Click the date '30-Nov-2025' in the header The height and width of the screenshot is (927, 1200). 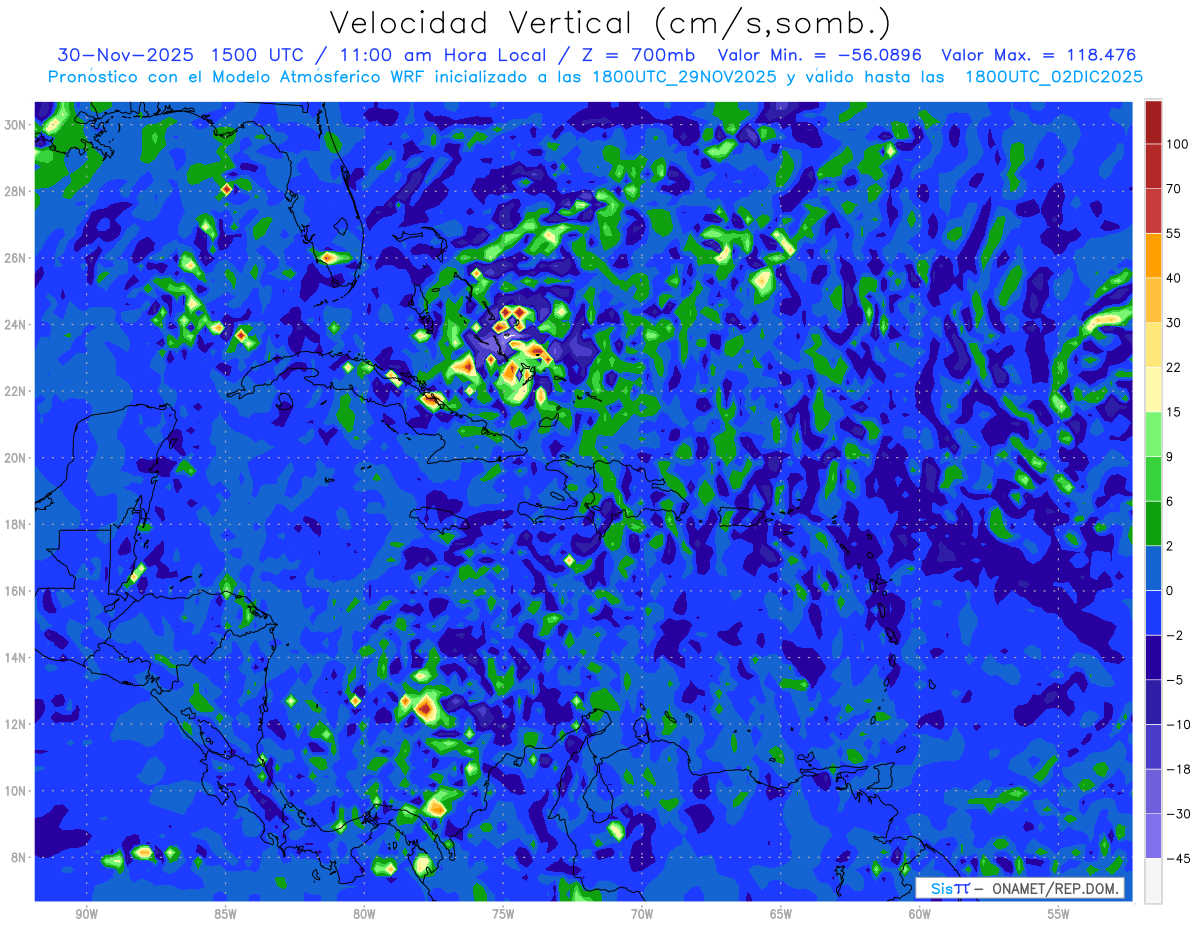pos(125,55)
